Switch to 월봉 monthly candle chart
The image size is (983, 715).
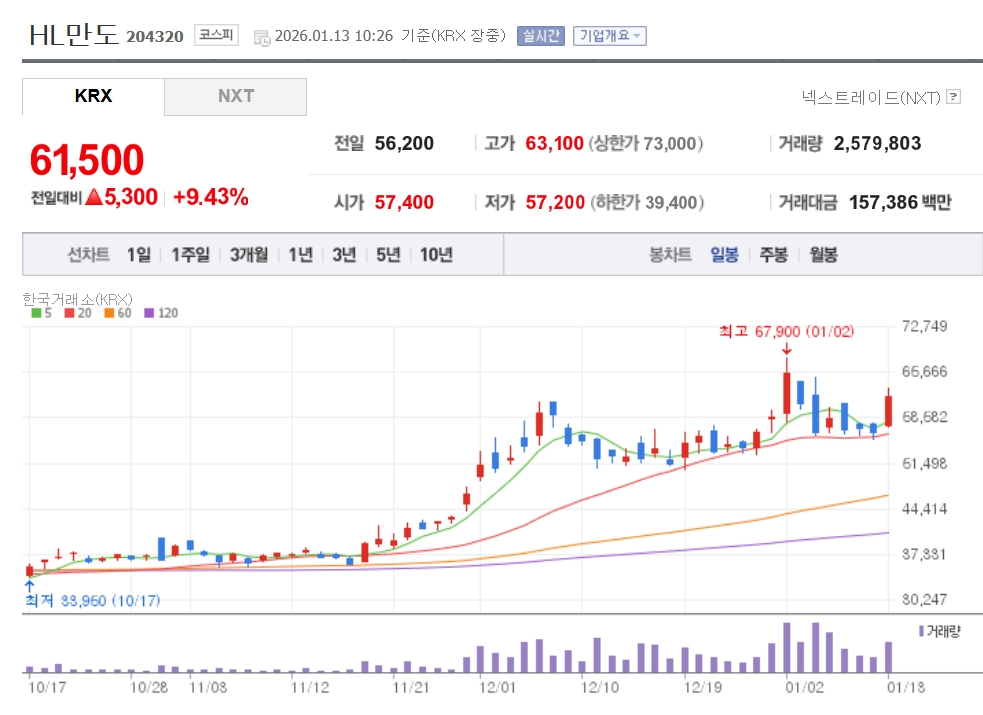click(x=823, y=254)
